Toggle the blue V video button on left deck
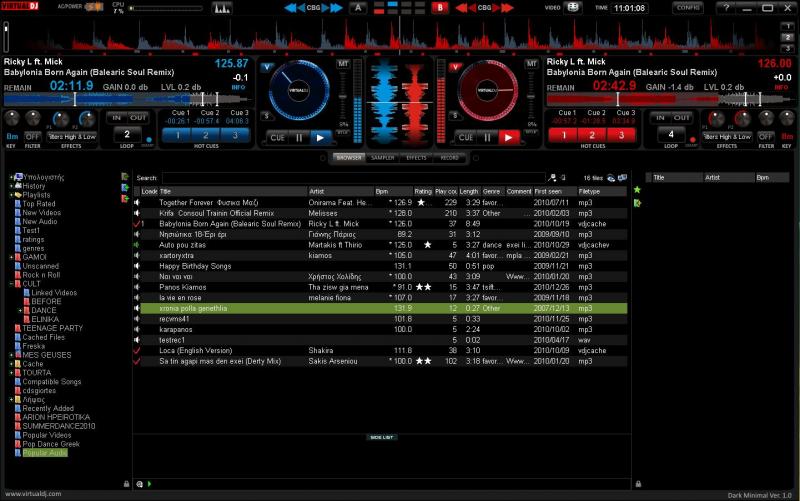 tap(267, 67)
